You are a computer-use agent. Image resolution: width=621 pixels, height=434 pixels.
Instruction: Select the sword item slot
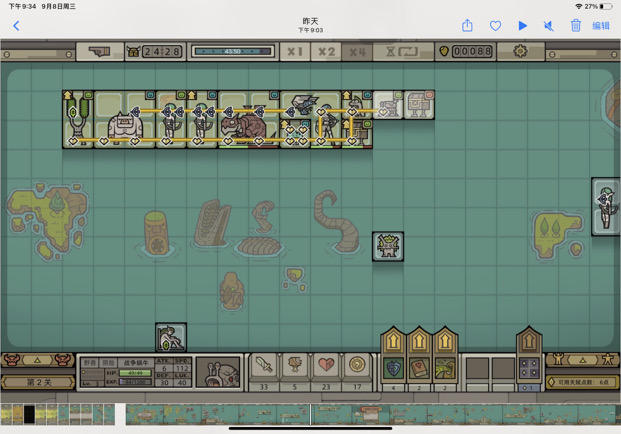pyautogui.click(x=264, y=365)
